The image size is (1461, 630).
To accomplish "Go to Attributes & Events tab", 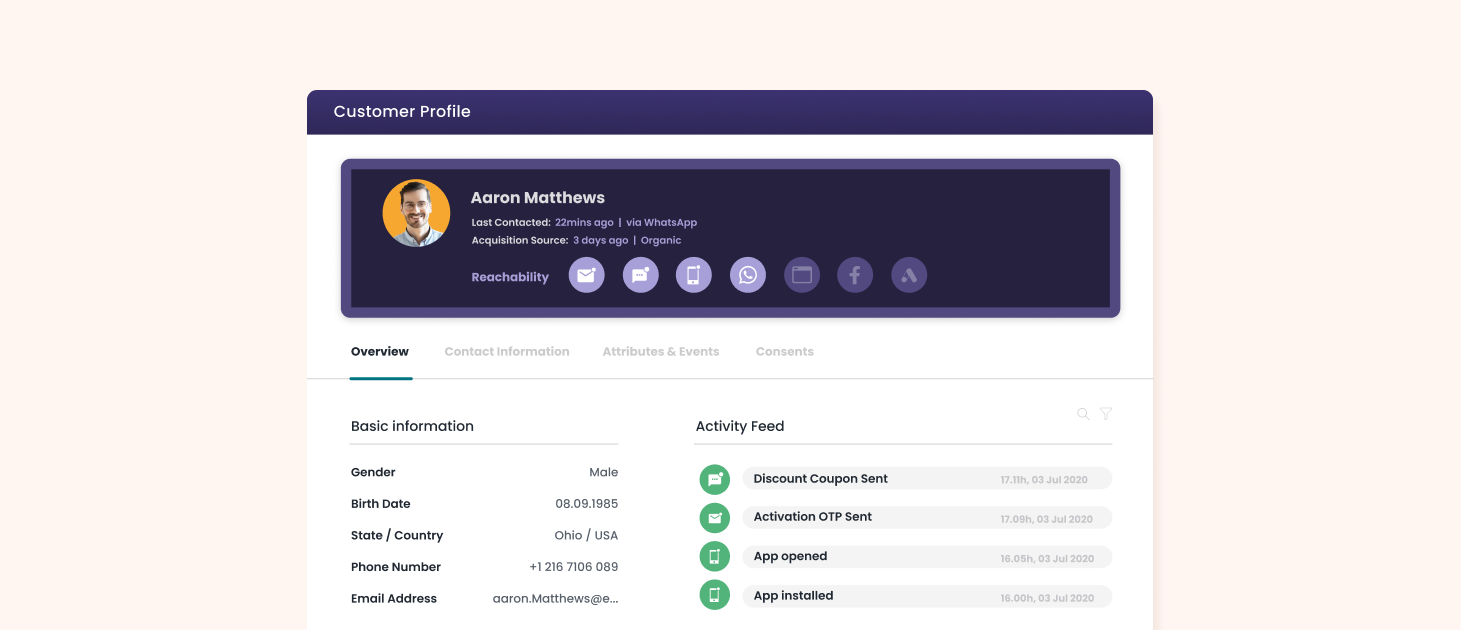I will coord(661,352).
